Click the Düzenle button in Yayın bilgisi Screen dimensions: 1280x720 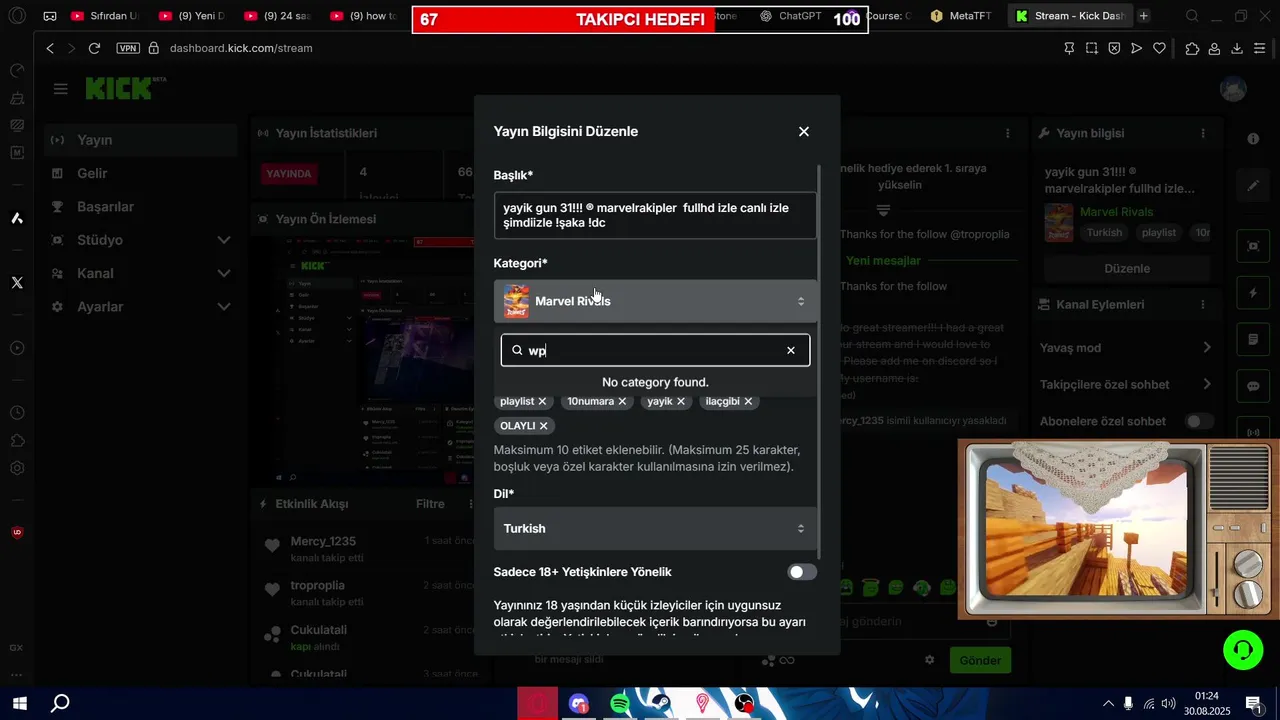coord(1127,268)
